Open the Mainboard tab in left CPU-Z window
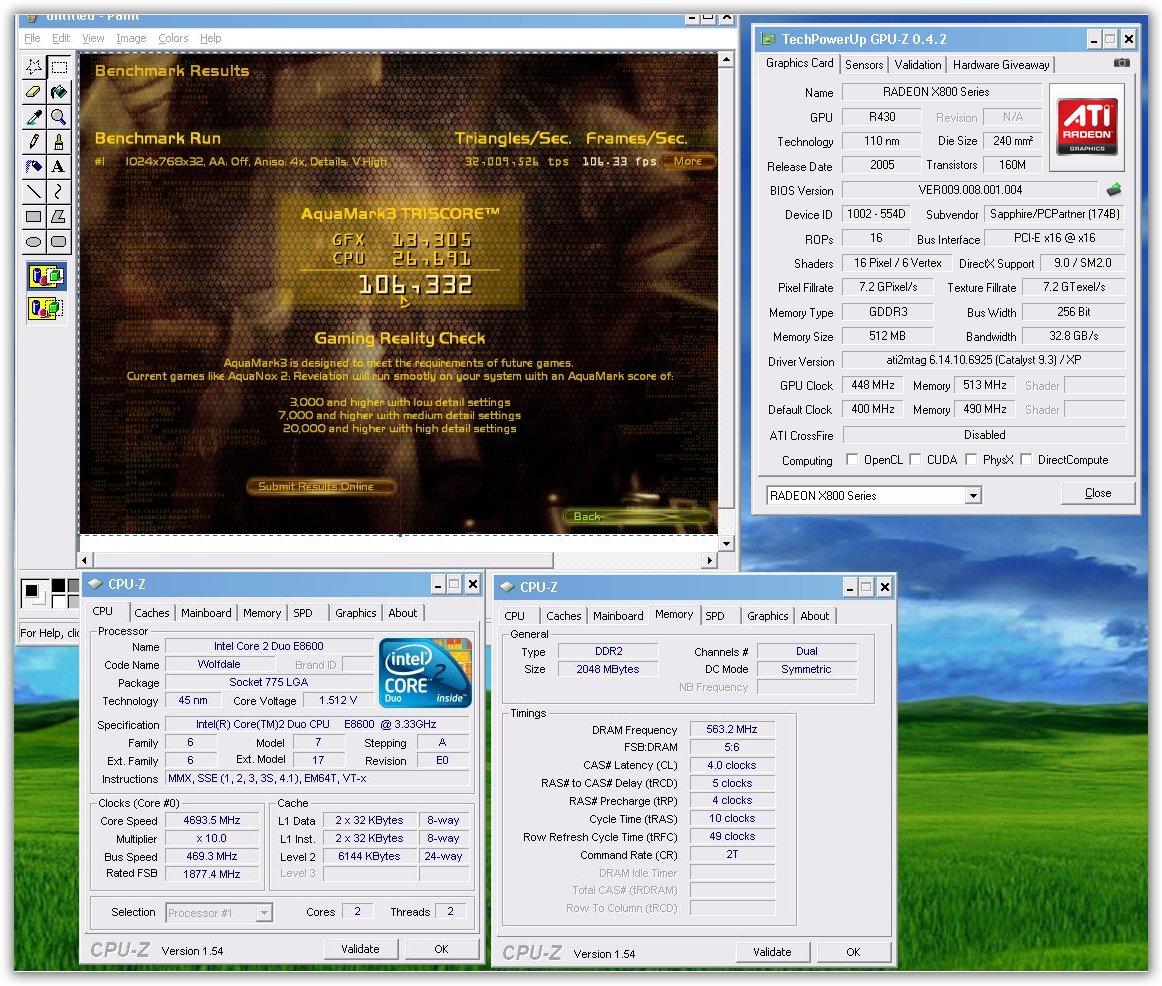This screenshot has height=986, width=1162. (206, 613)
